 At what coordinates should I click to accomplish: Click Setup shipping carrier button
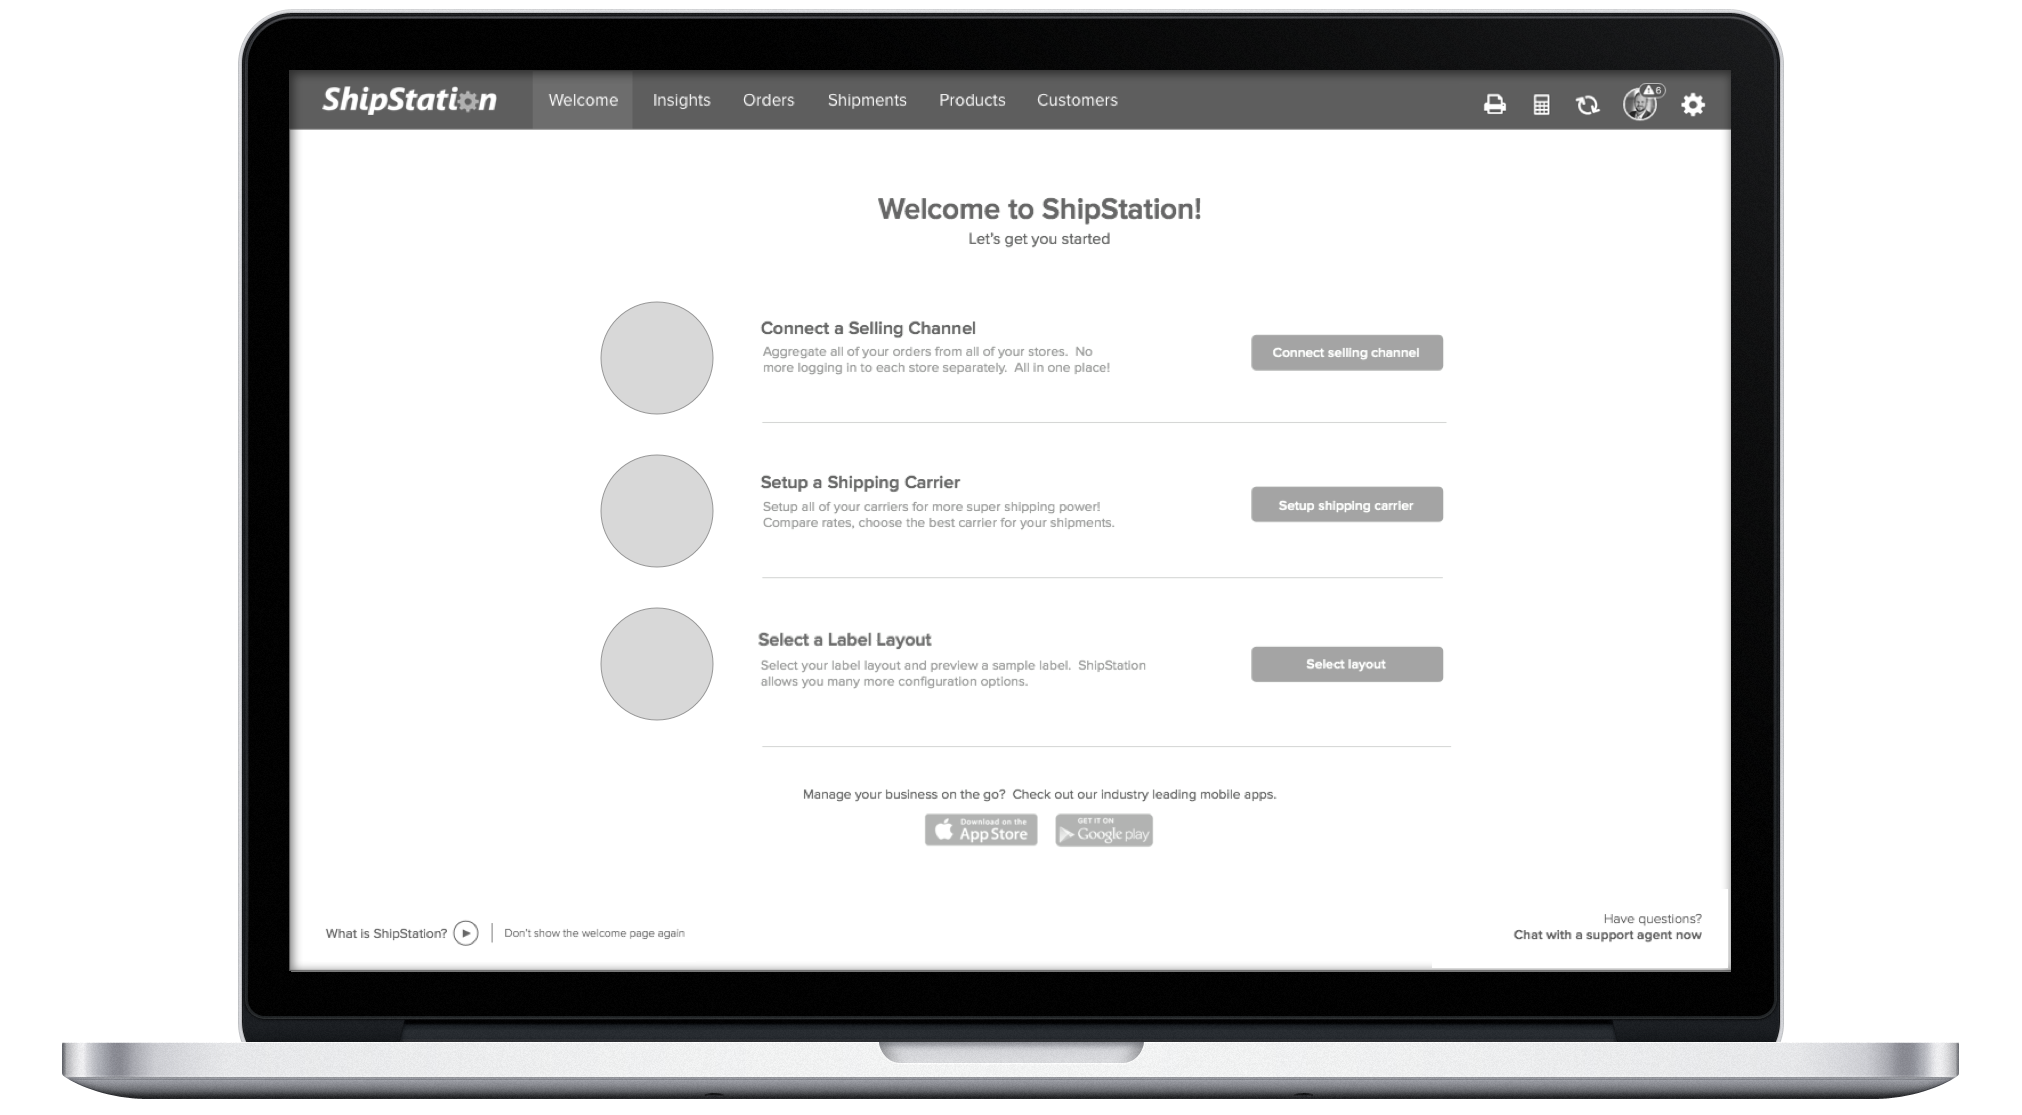click(x=1345, y=504)
